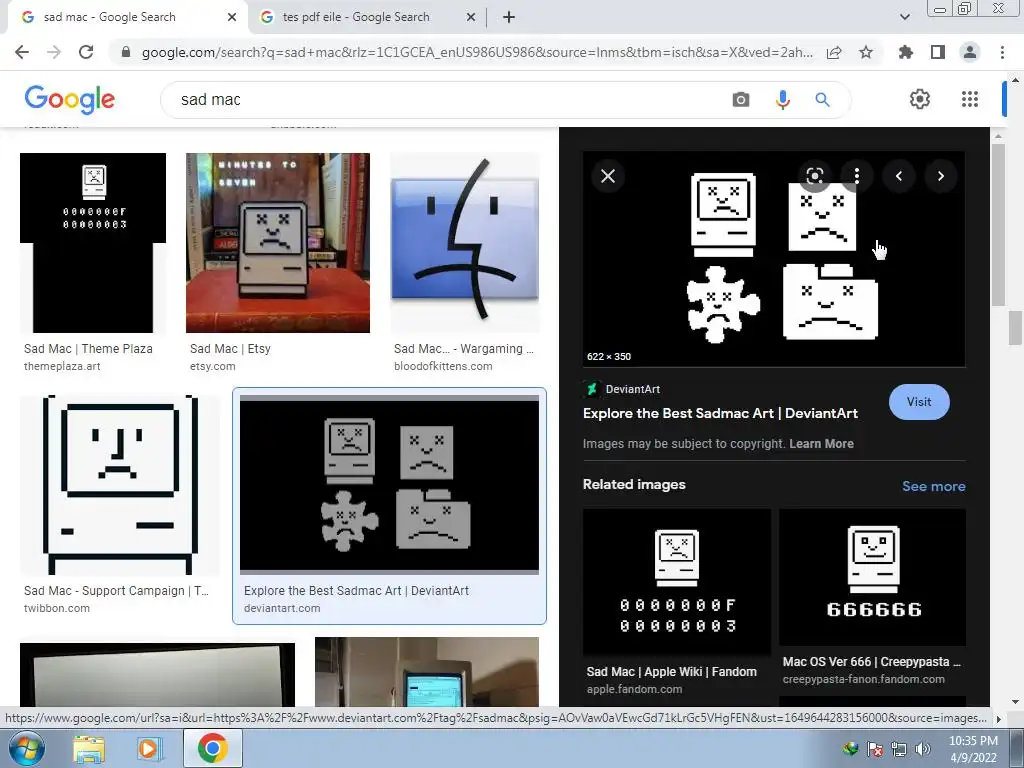
Task: Toggle the Chrome side panel icon
Action: [938, 52]
